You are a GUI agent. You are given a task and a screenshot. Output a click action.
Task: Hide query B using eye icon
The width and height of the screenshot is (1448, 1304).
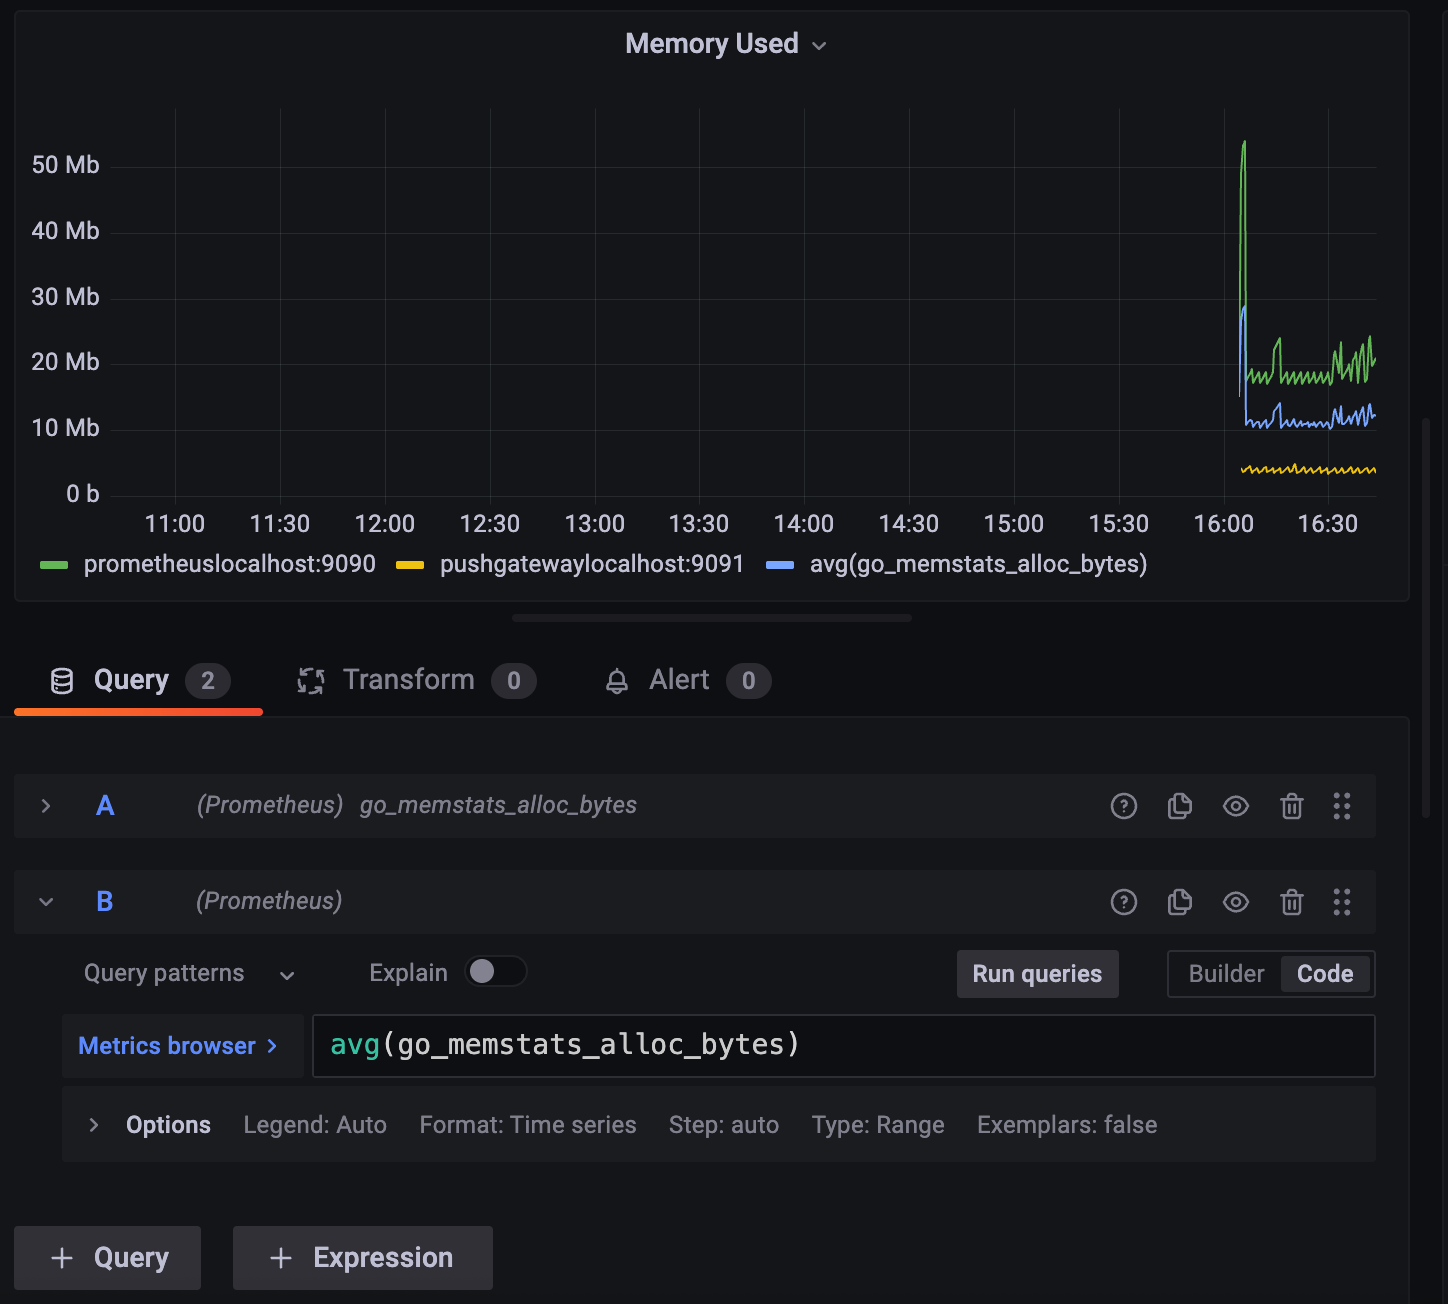click(x=1236, y=902)
